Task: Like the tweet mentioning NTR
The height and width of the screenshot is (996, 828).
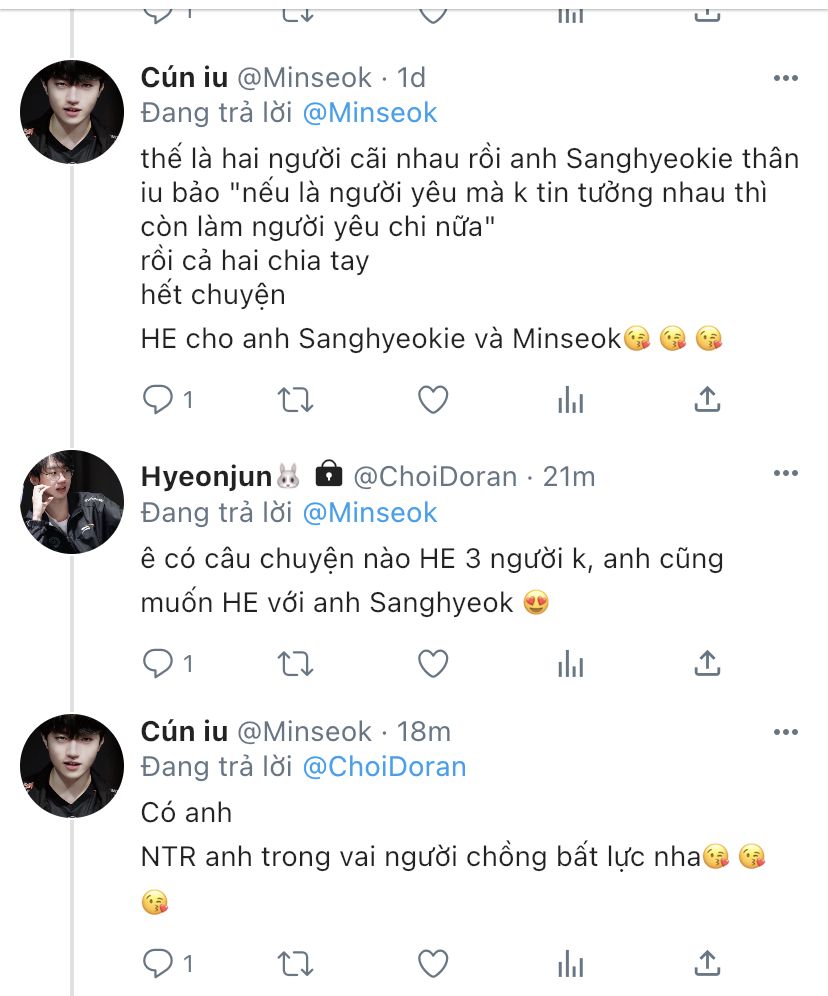Action: click(432, 964)
